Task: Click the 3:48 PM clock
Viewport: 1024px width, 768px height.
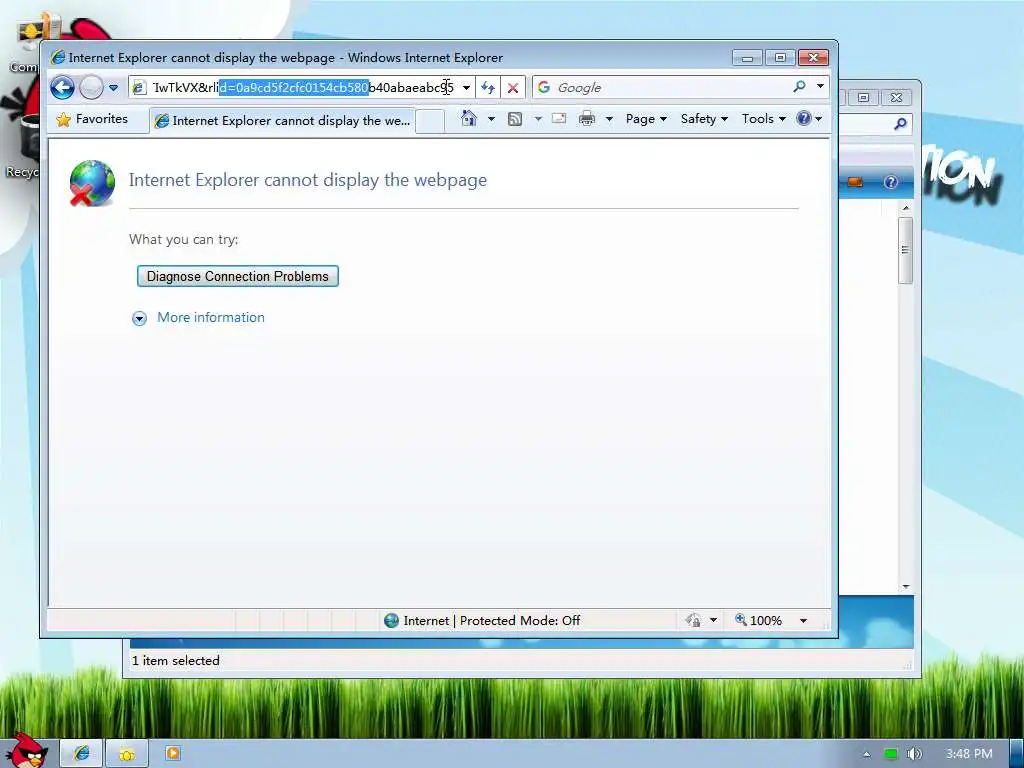Action: [x=969, y=754]
